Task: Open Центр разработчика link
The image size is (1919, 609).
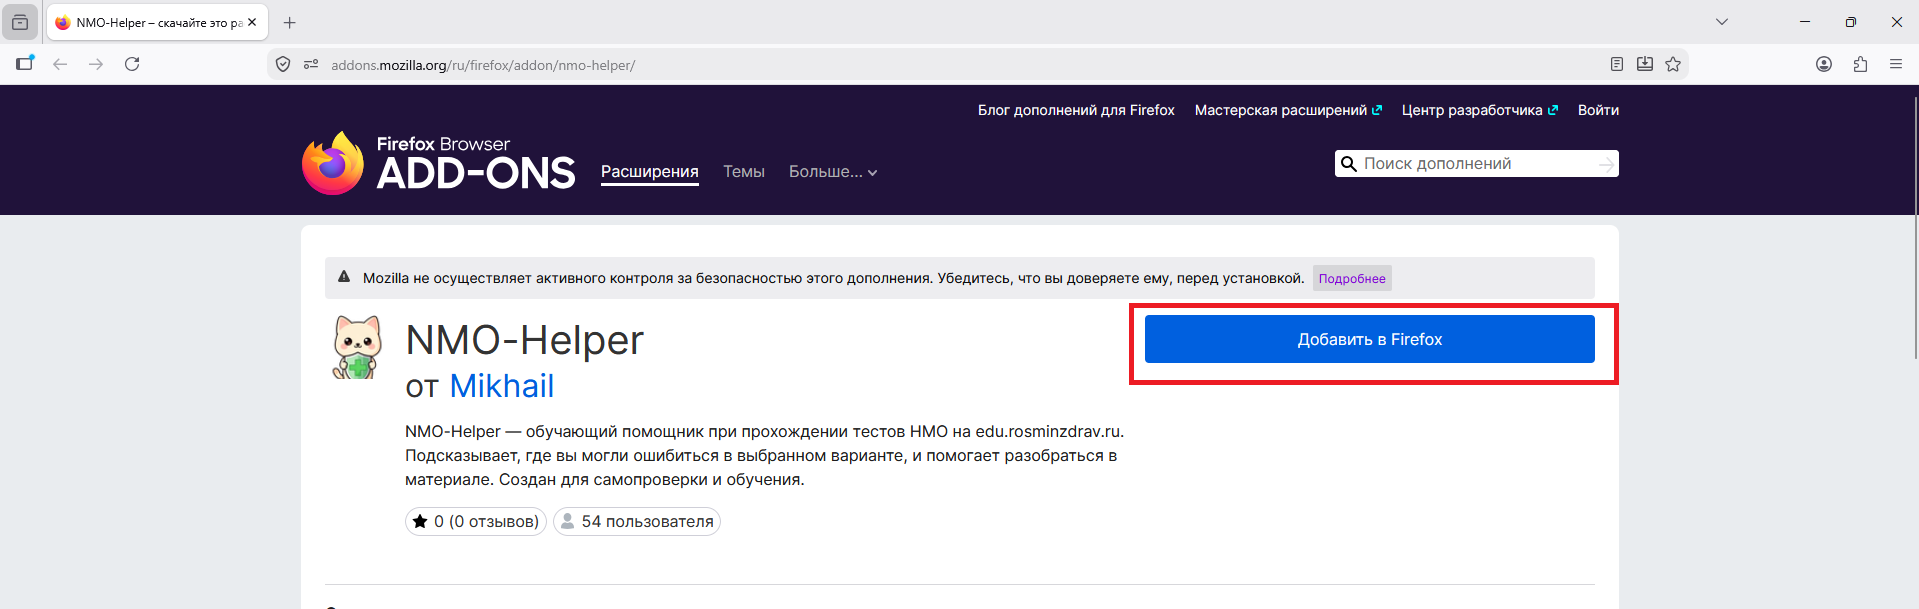Action: pyautogui.click(x=1480, y=110)
